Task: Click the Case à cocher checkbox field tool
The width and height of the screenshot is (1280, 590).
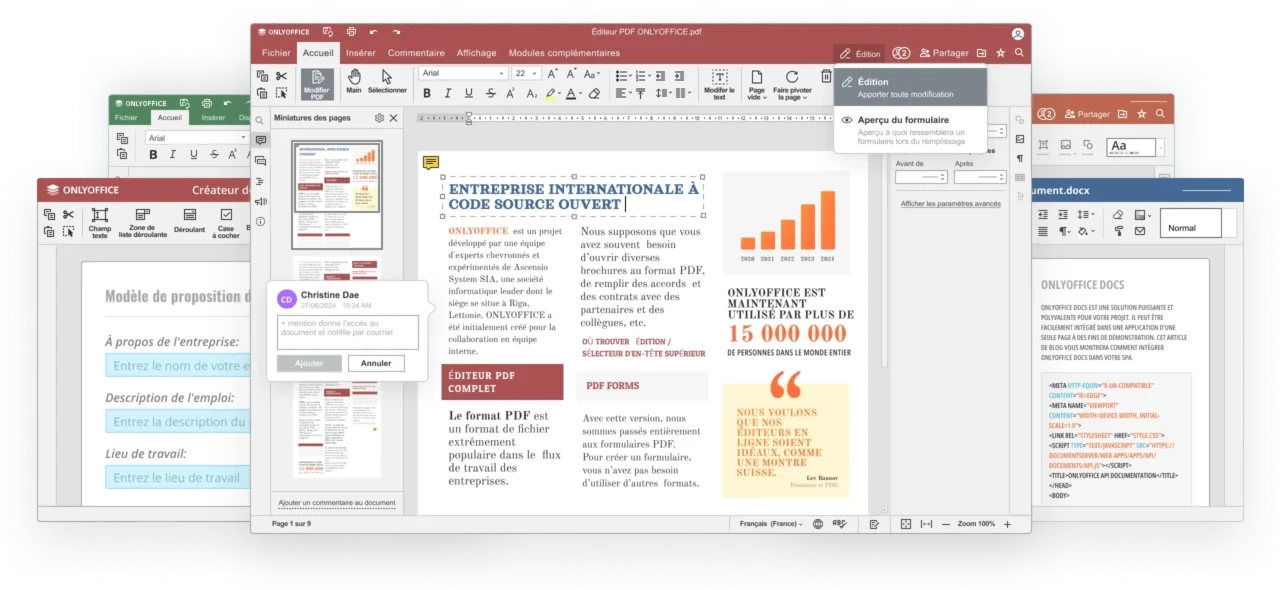Action: pos(227,222)
